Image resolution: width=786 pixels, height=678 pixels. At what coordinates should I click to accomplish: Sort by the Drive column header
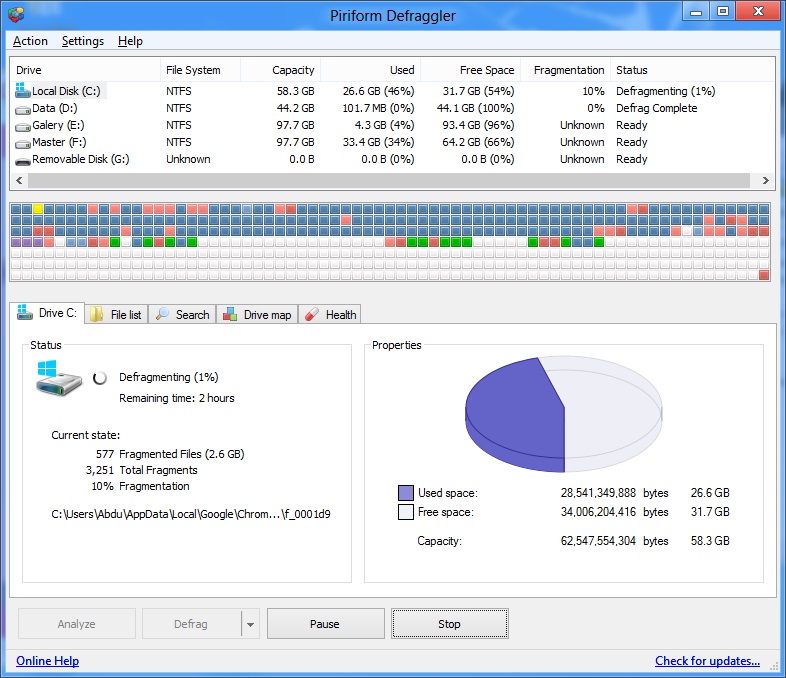coord(85,70)
